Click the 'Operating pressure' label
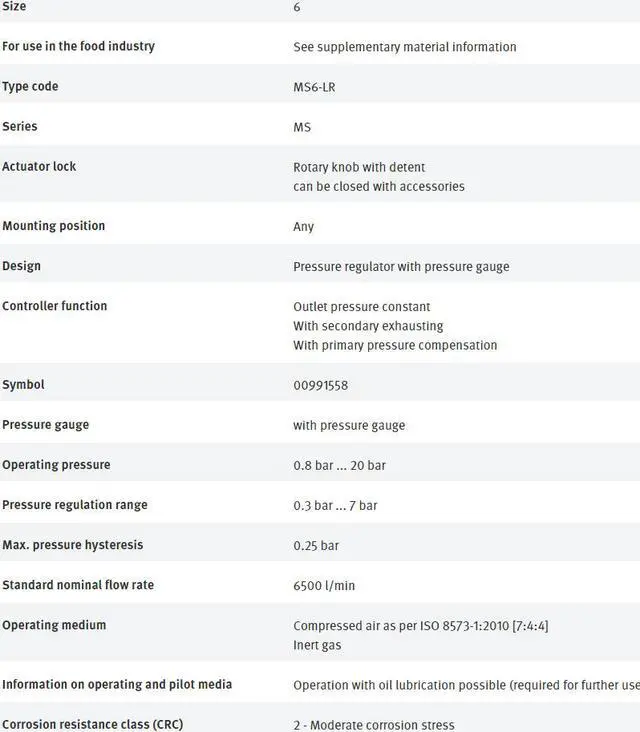 [56, 465]
